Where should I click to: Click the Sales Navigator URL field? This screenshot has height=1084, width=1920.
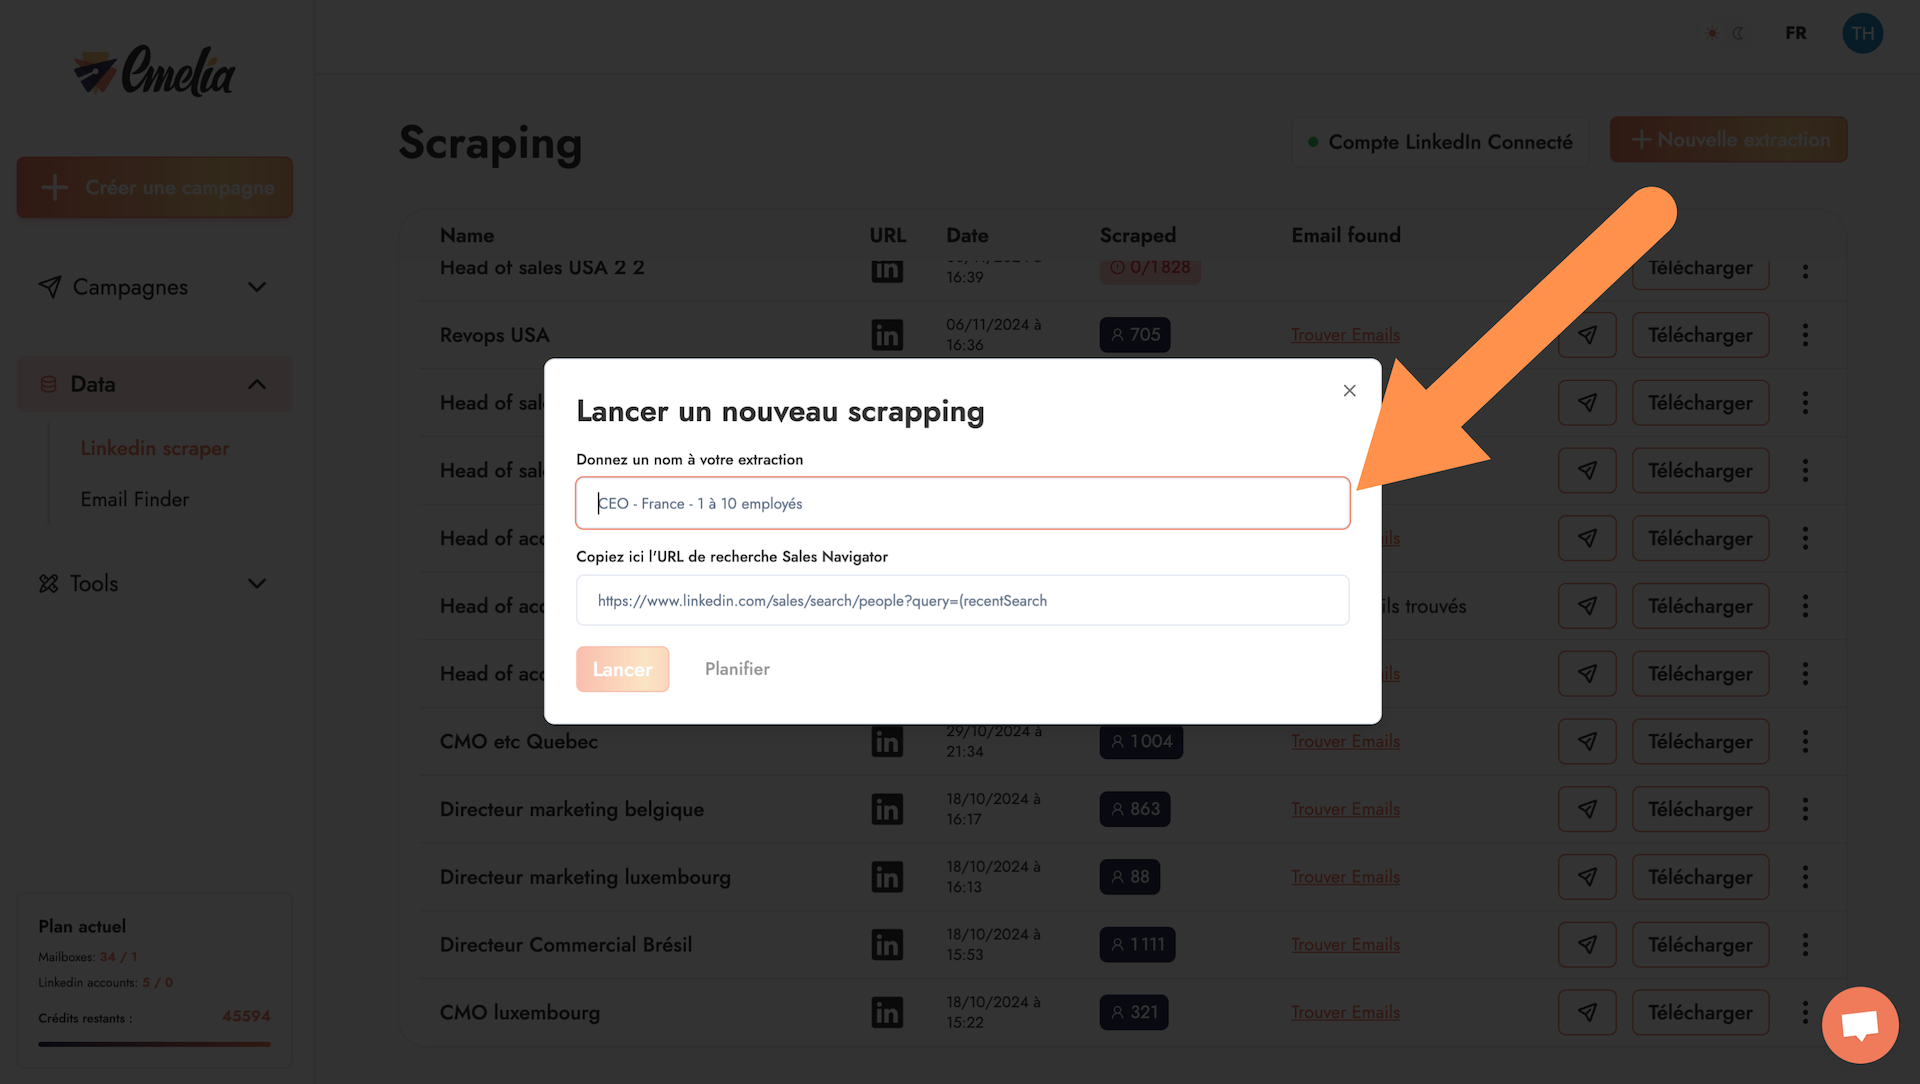click(962, 600)
